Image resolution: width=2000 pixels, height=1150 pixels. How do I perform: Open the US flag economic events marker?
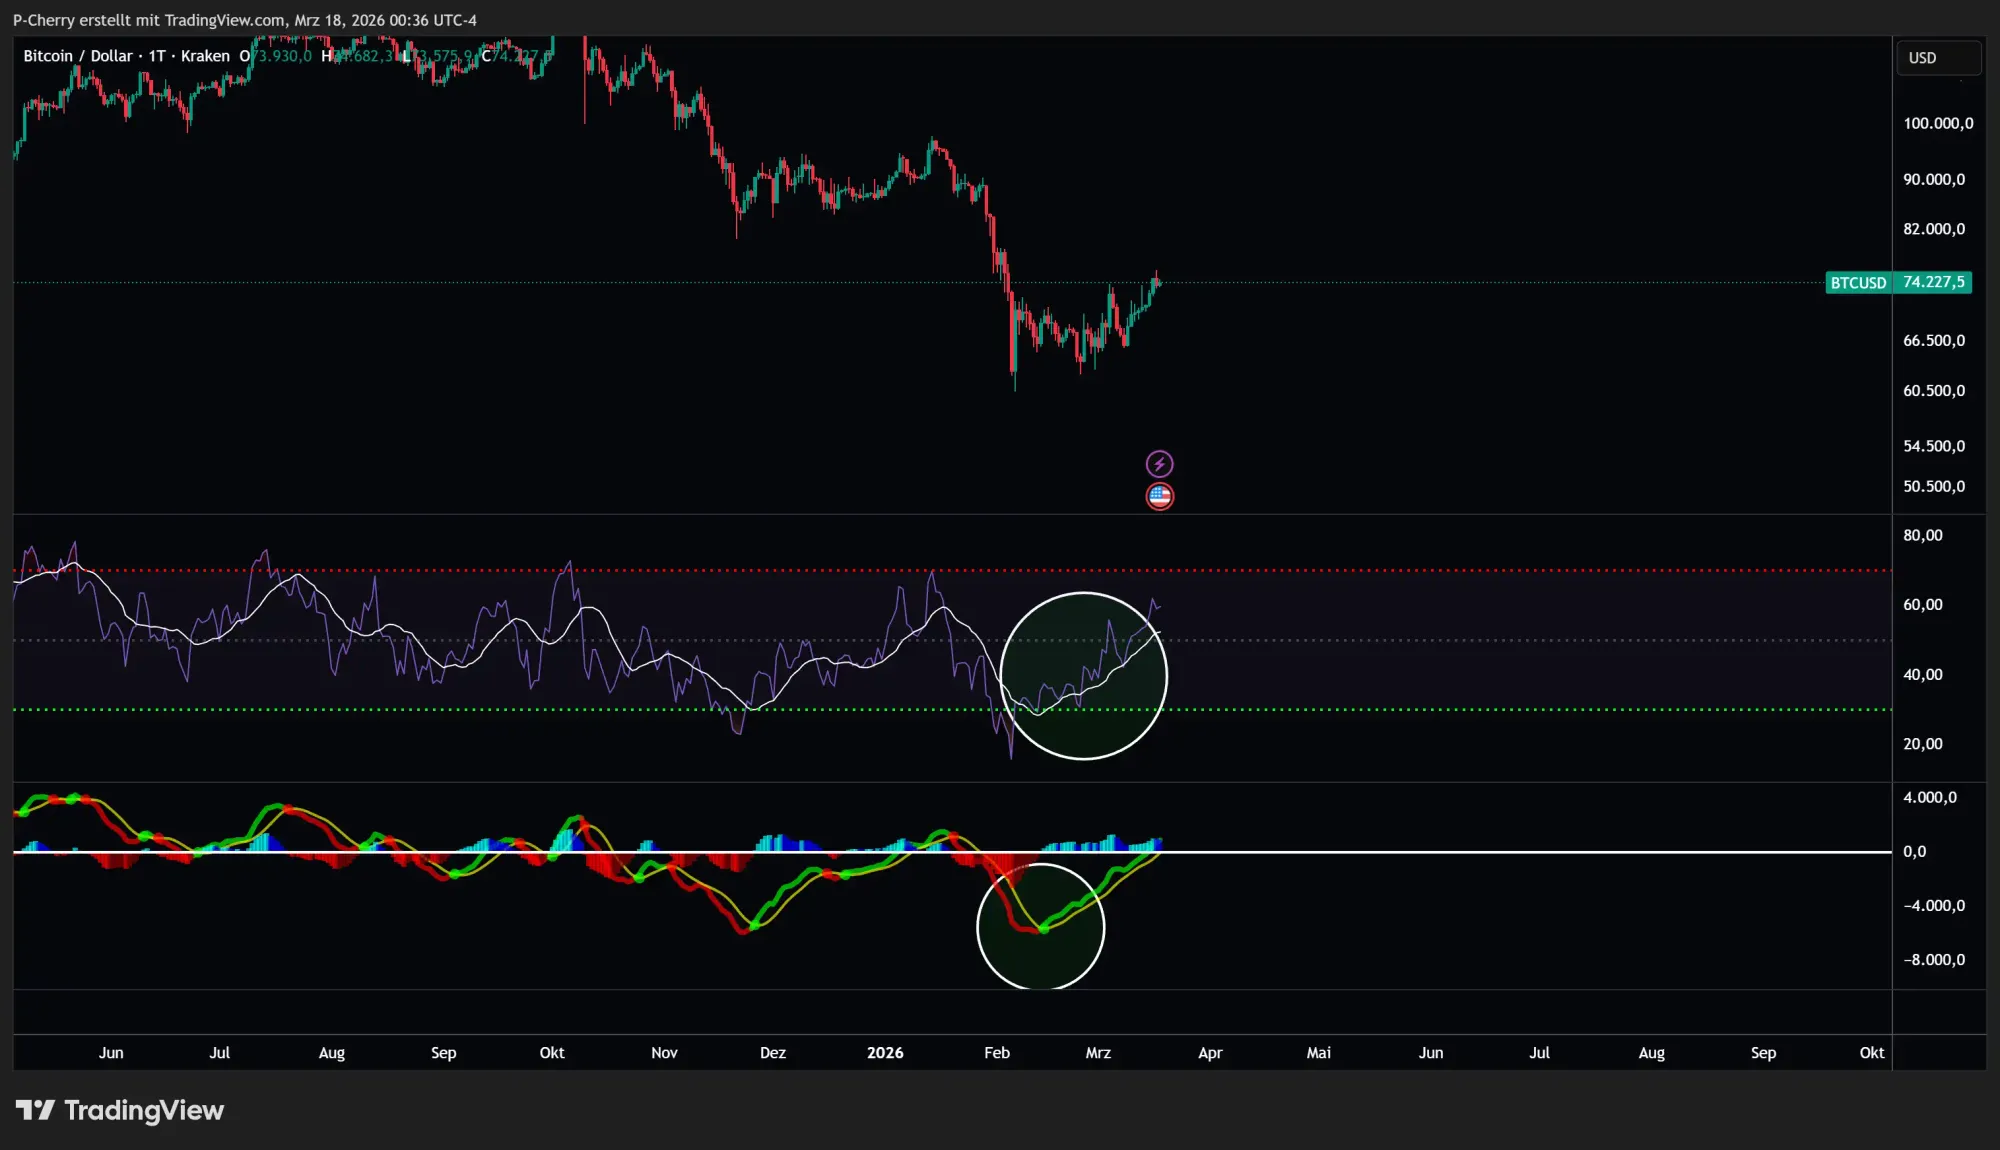1158,496
